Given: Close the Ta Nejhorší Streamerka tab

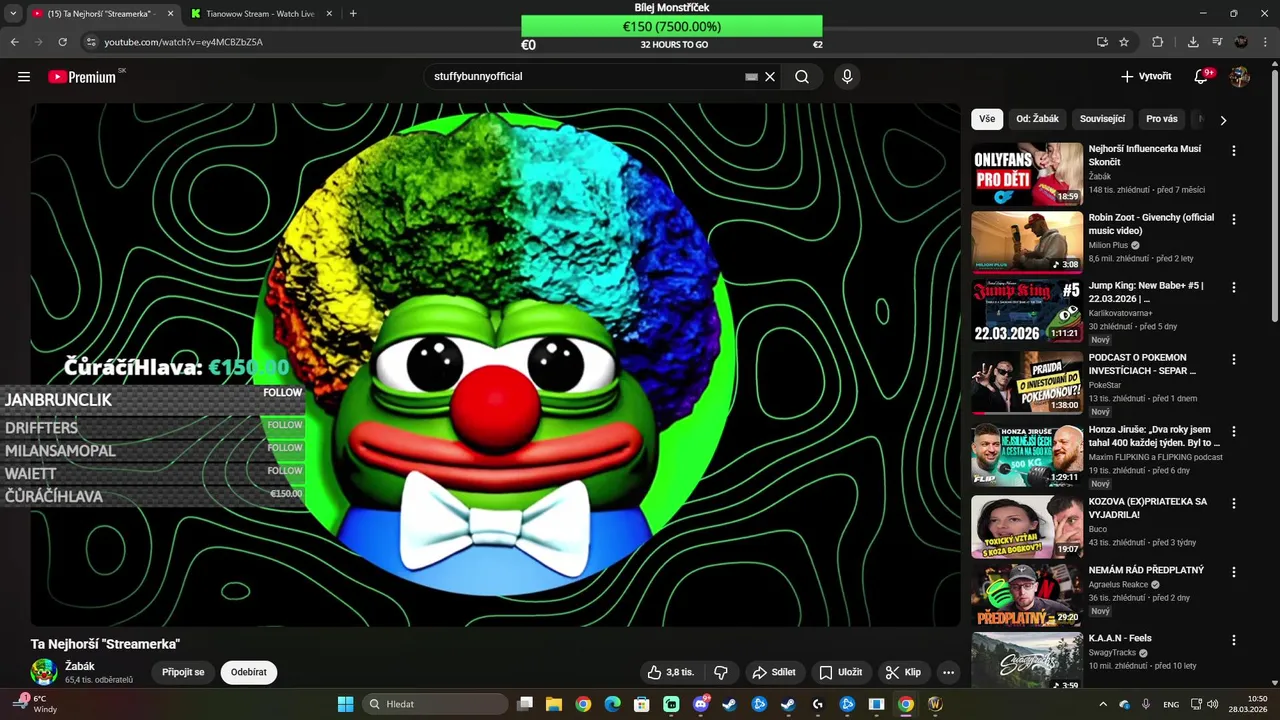Looking at the screenshot, I should tap(170, 14).
